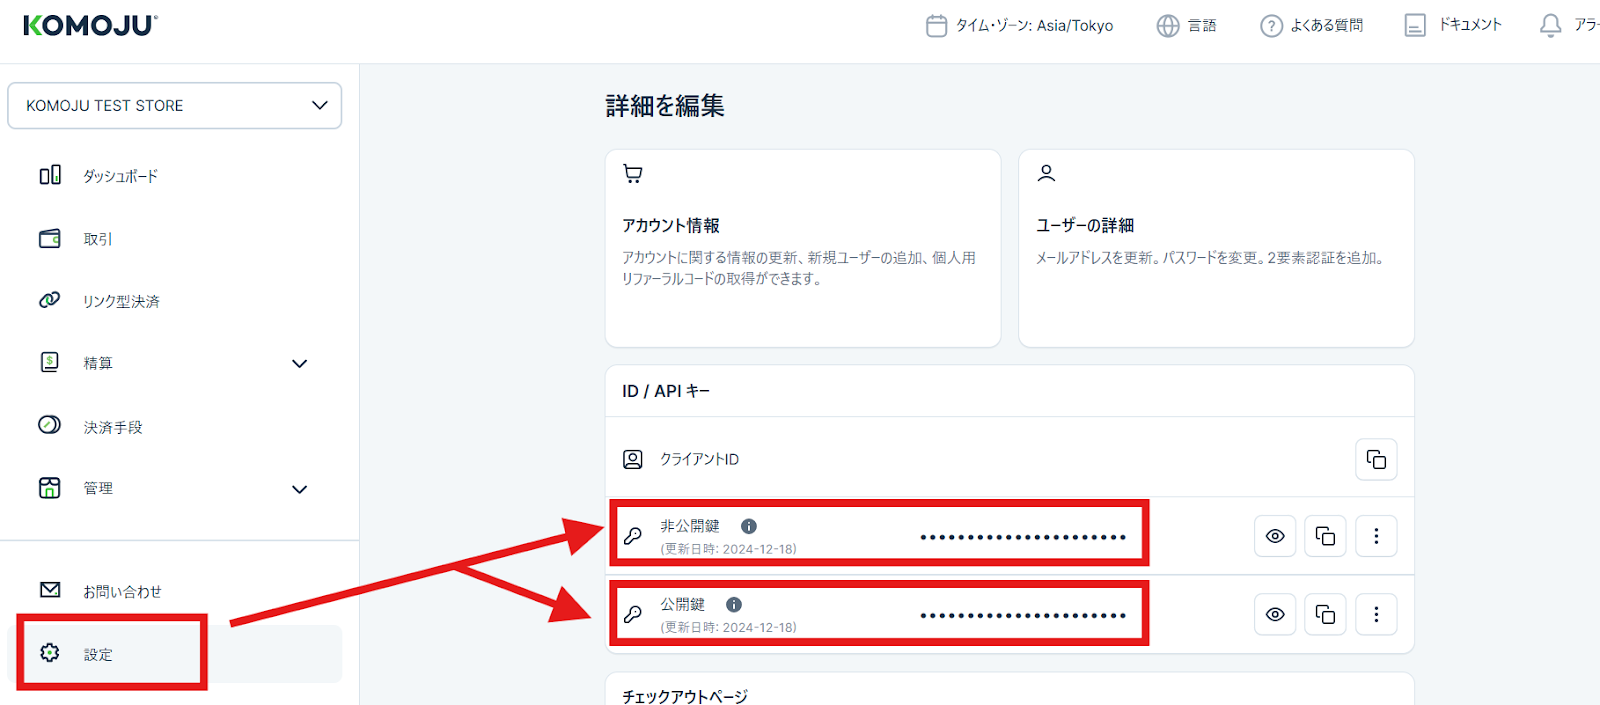Screen dimensions: 1600x705
Task: Go to 取引 in the sidebar
Action: 98,239
